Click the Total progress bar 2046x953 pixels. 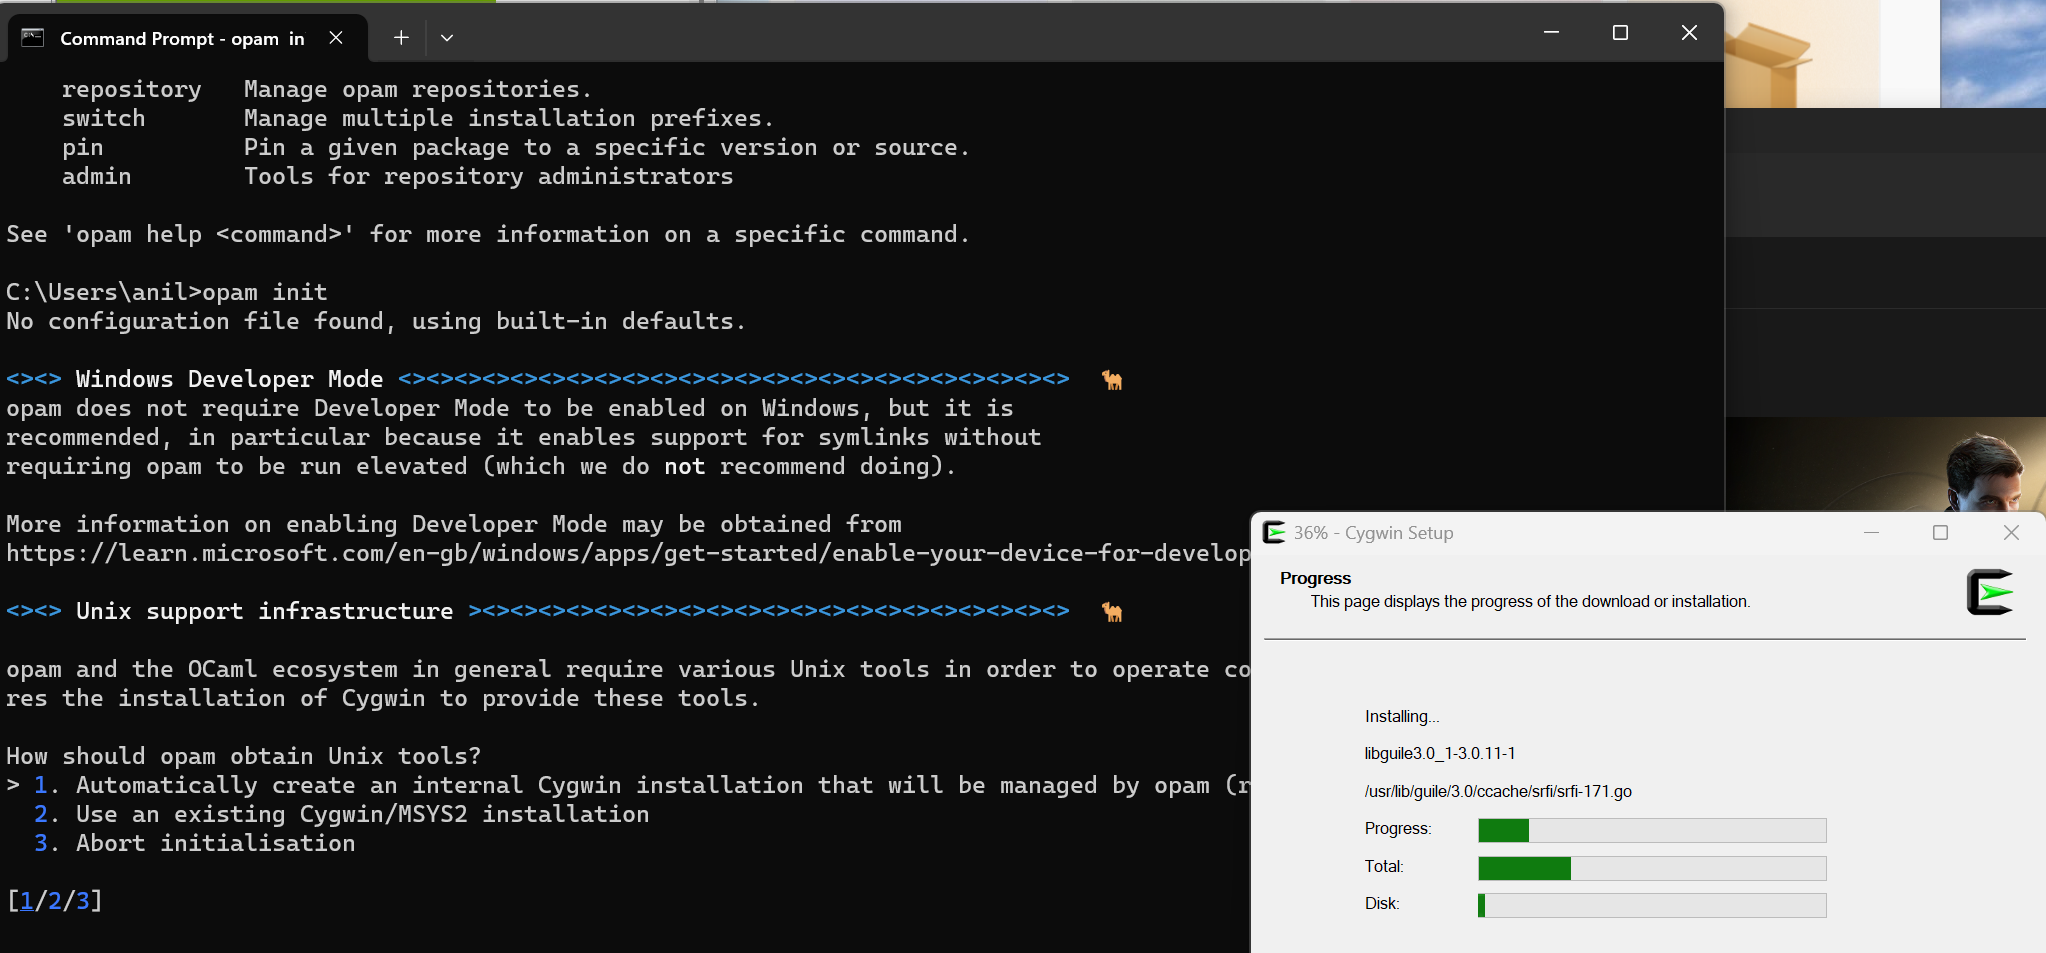1652,868
